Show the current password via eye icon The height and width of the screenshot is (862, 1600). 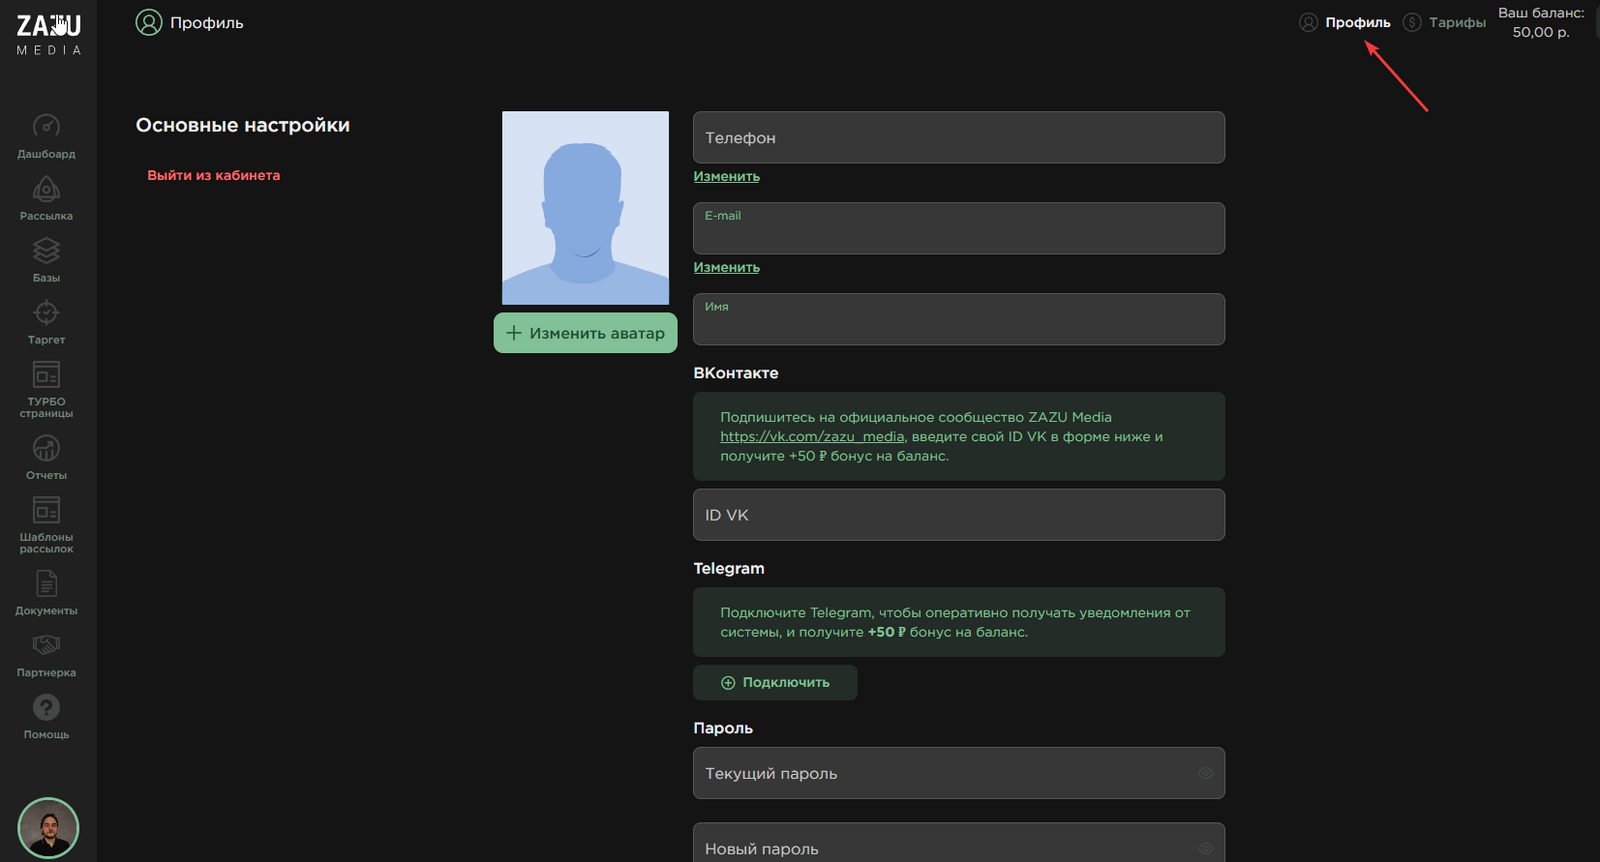point(1205,773)
